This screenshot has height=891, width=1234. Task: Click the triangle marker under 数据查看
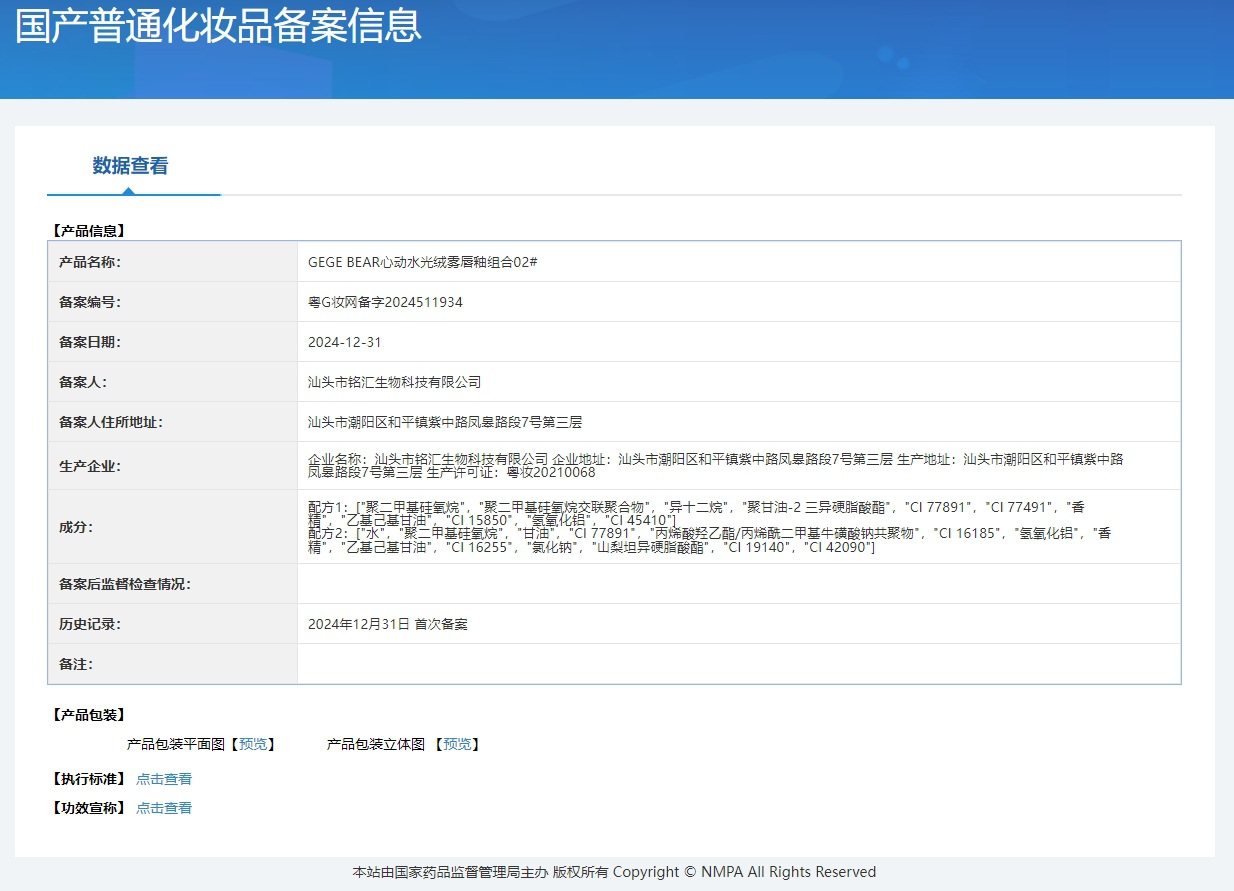point(128,190)
